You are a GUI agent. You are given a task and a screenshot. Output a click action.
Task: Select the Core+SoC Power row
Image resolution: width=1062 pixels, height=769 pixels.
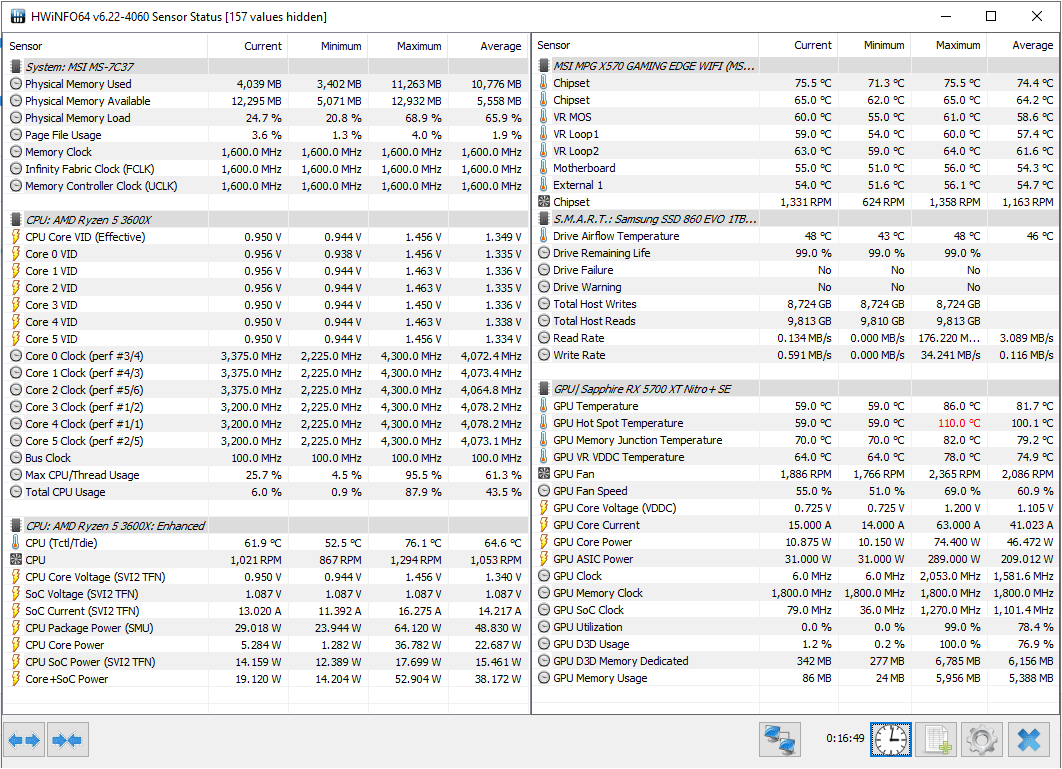266,679
